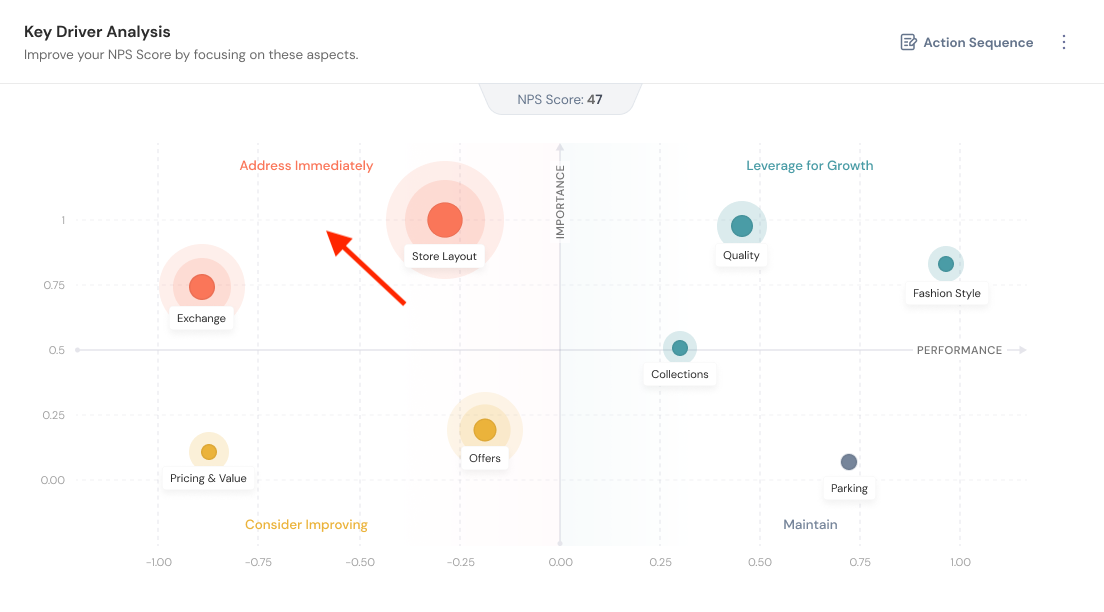Click the Address Immediately quadrant label
The width and height of the screenshot is (1104, 612).
click(306, 166)
